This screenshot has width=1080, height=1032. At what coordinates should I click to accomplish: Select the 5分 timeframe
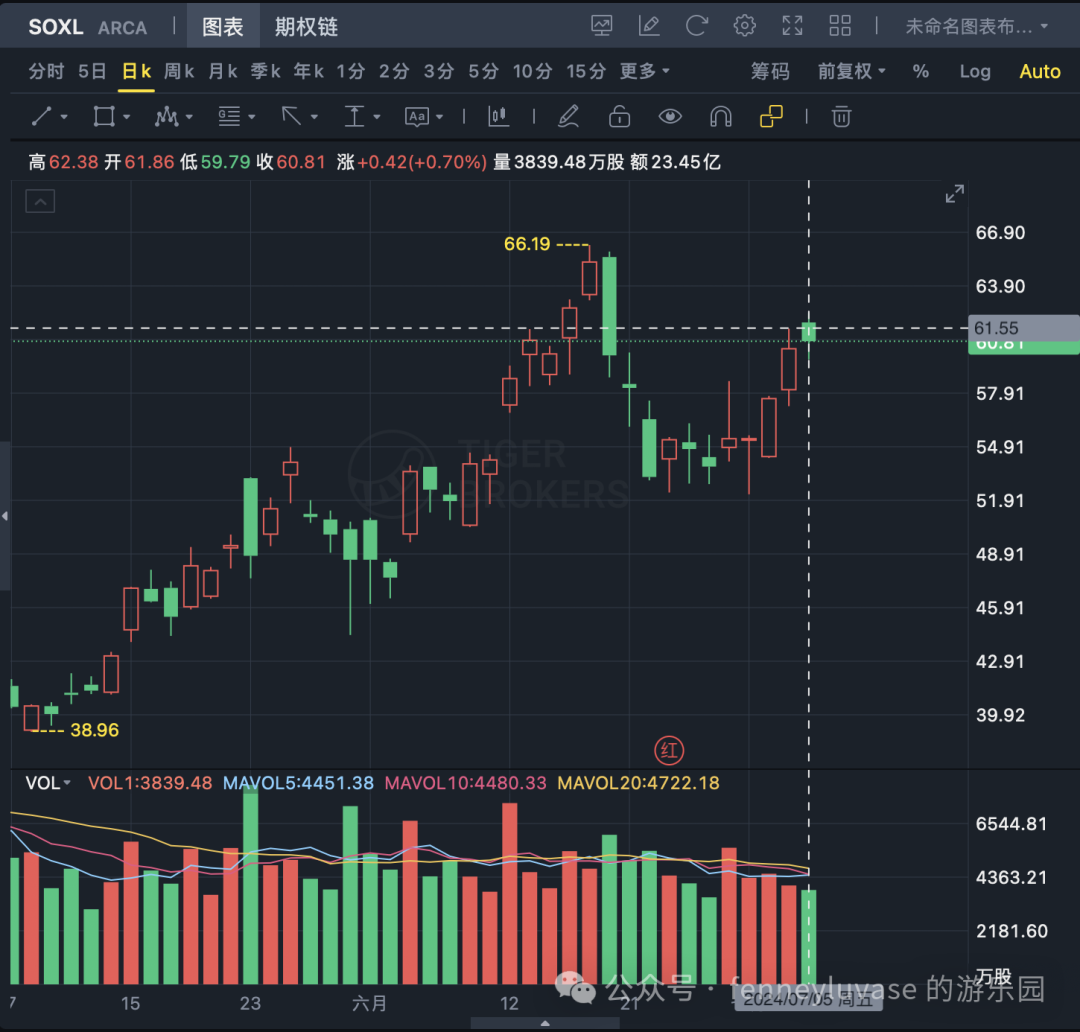coord(484,71)
